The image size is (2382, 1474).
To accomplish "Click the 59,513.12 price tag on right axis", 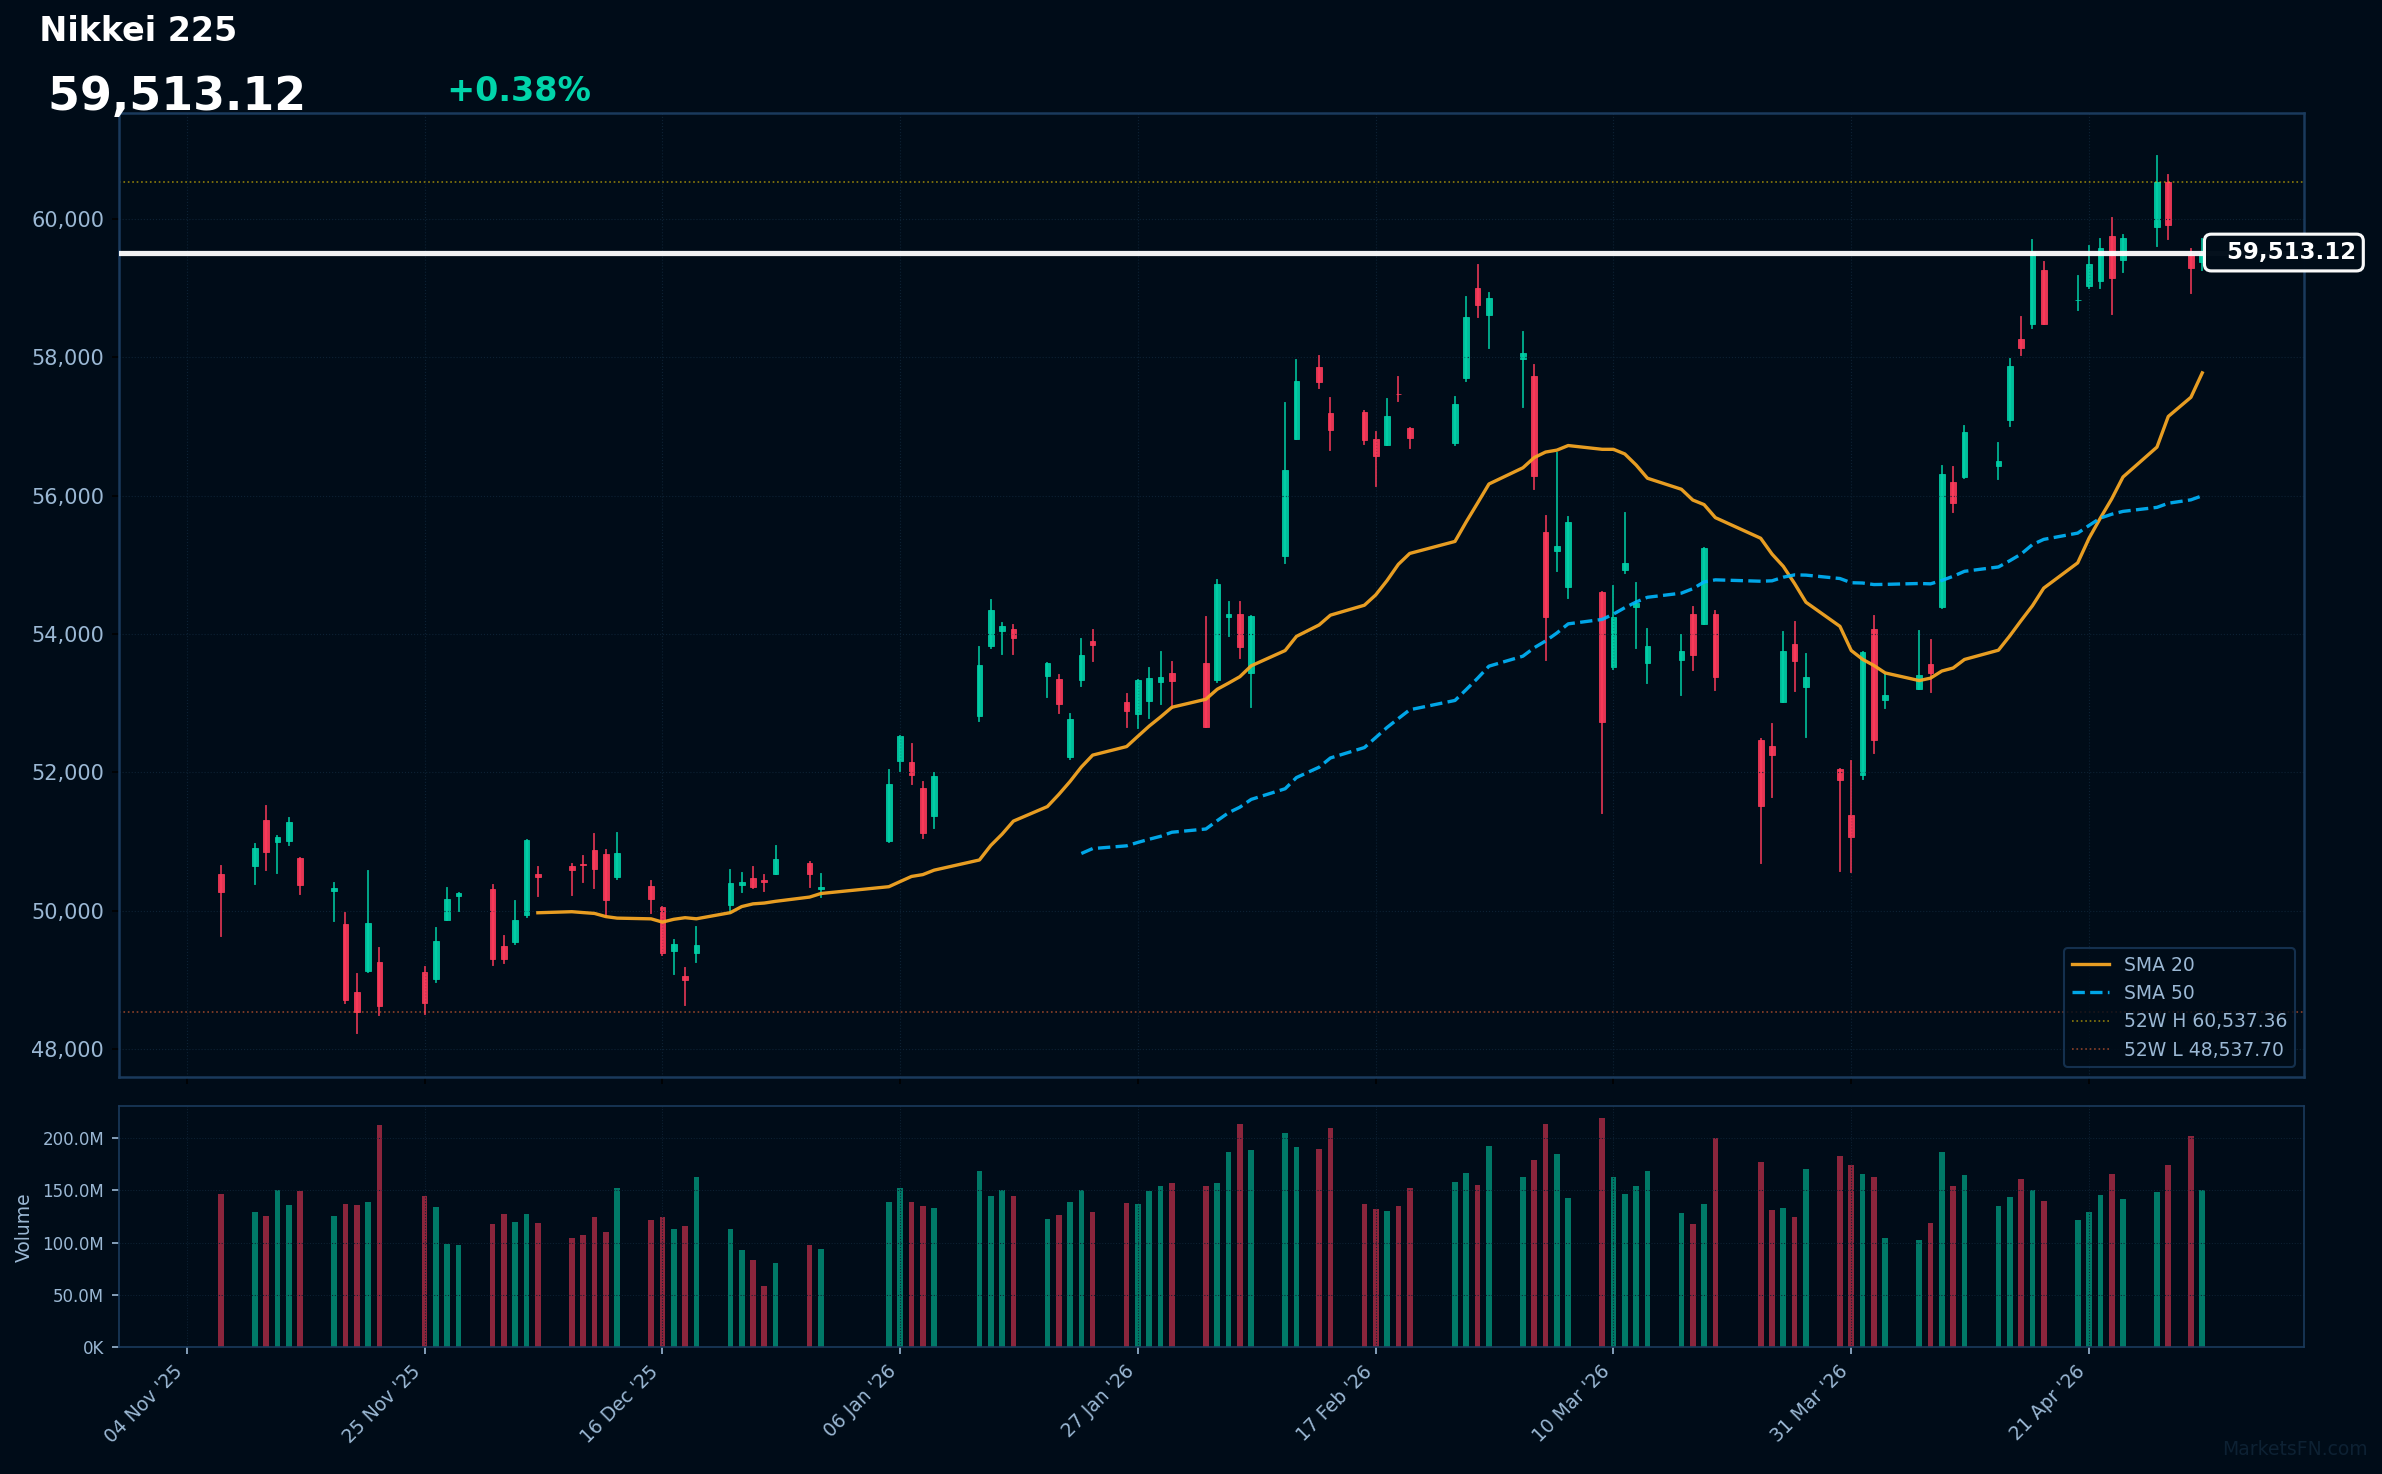I will (2284, 252).
